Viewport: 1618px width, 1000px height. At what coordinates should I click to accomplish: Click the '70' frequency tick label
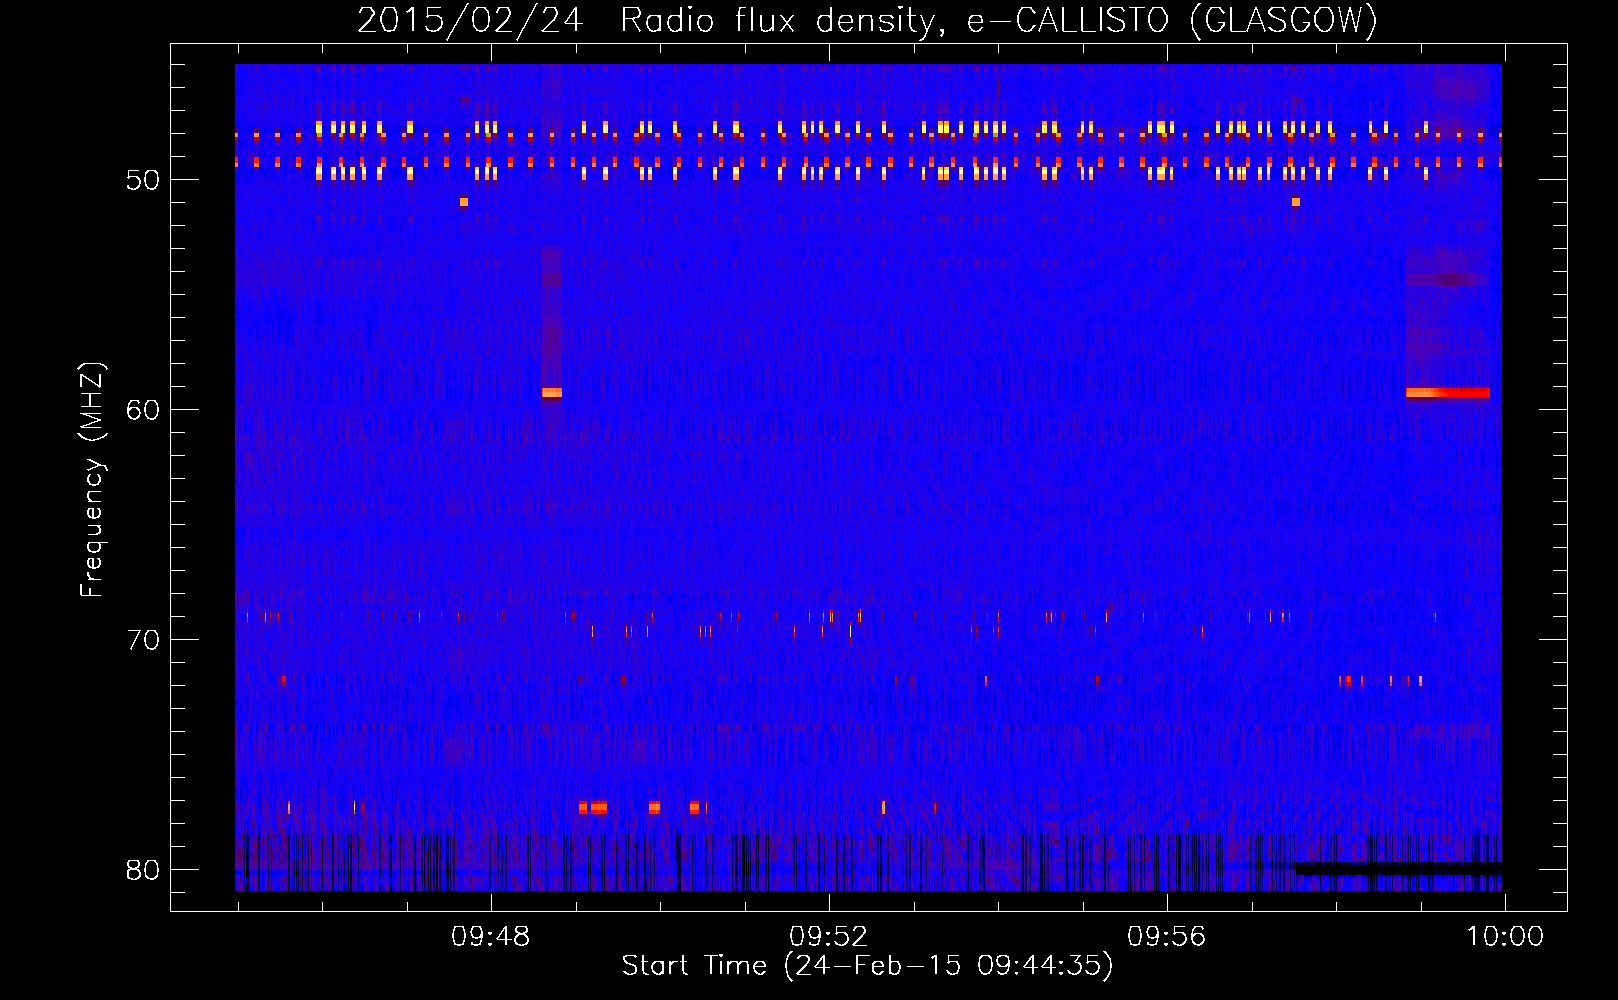143,640
